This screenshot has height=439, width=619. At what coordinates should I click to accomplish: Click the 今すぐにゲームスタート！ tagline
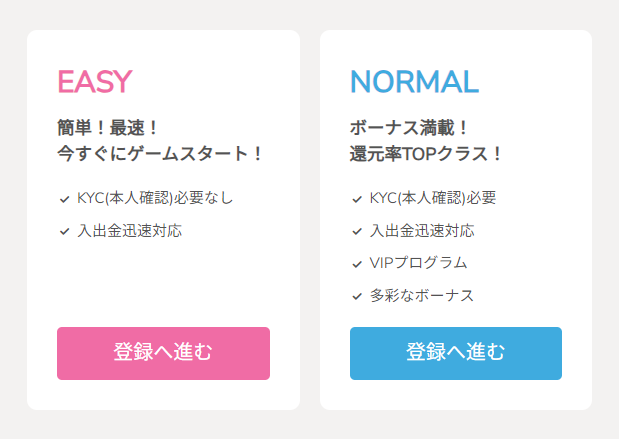(x=161, y=154)
